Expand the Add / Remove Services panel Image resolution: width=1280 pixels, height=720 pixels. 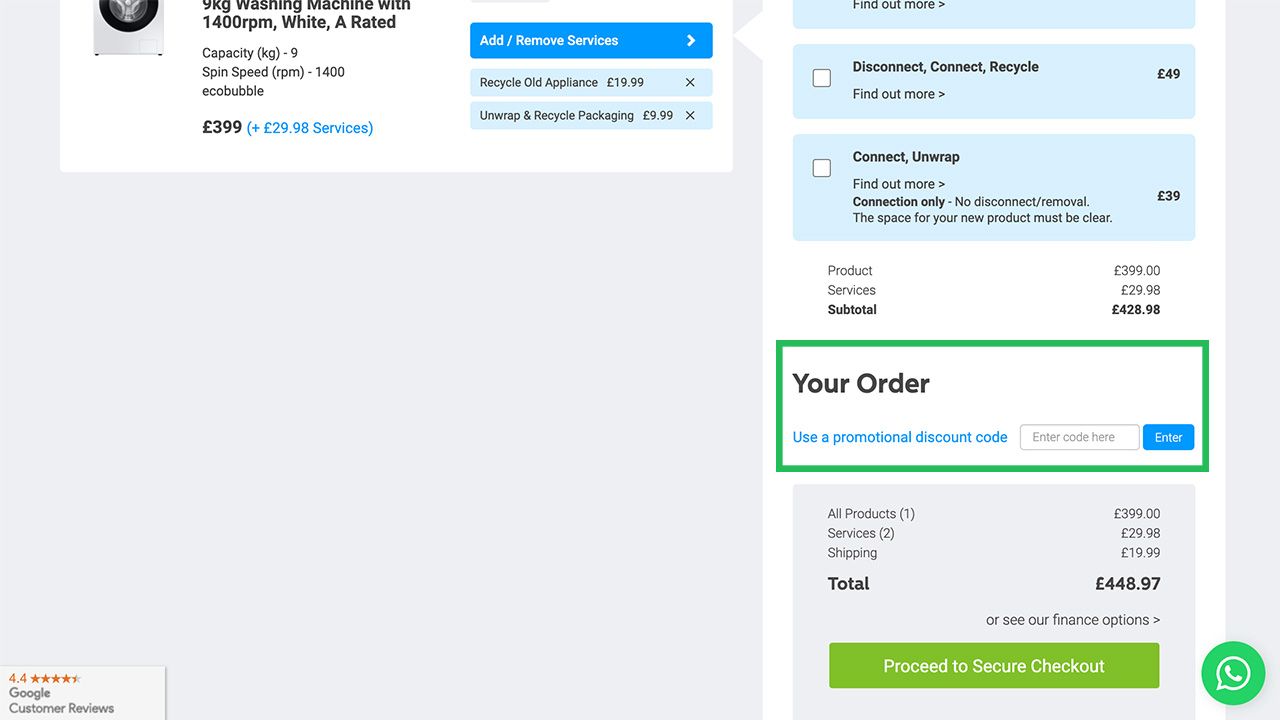click(x=590, y=40)
